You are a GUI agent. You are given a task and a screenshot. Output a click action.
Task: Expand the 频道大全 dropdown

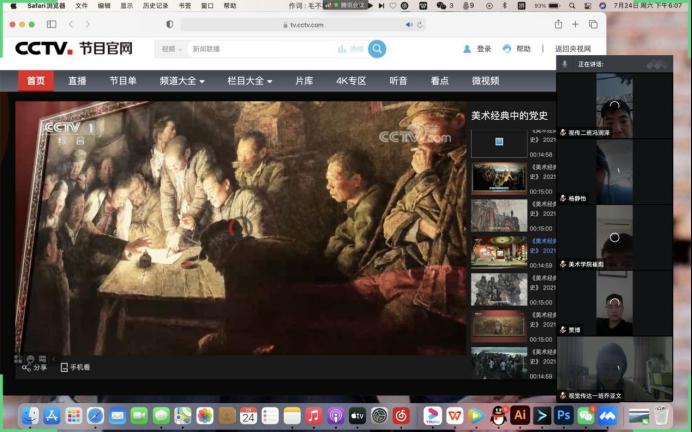182,81
